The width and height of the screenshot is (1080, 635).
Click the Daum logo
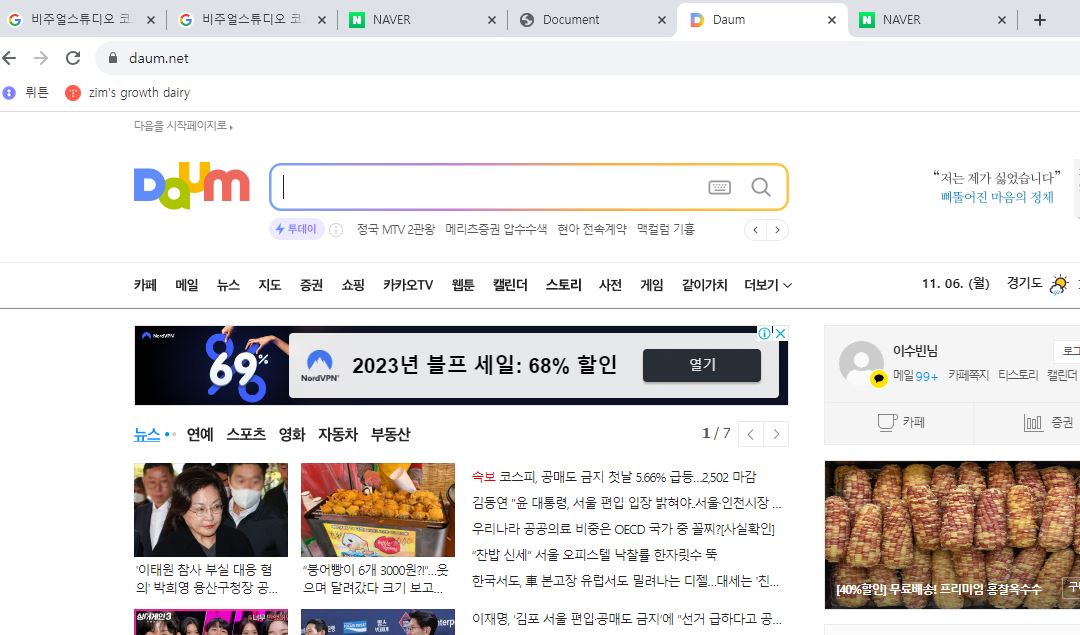click(x=191, y=185)
